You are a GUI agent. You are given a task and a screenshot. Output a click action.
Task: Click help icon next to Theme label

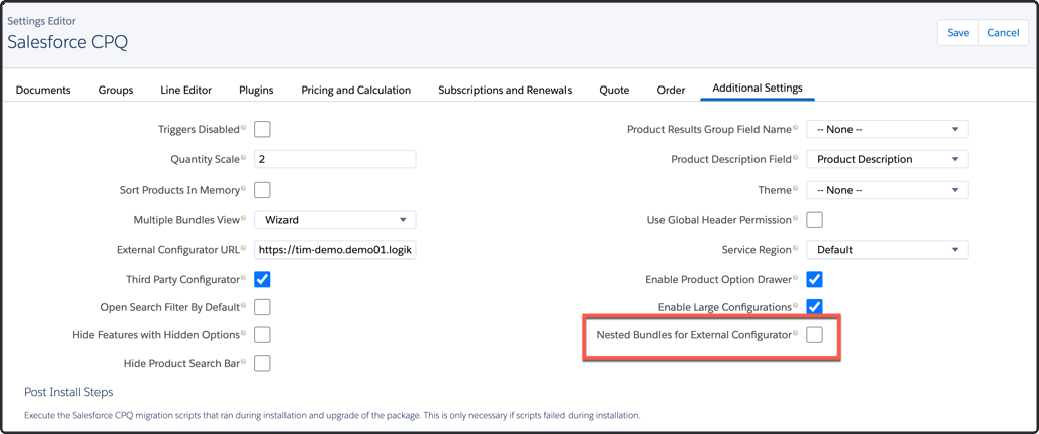(795, 188)
